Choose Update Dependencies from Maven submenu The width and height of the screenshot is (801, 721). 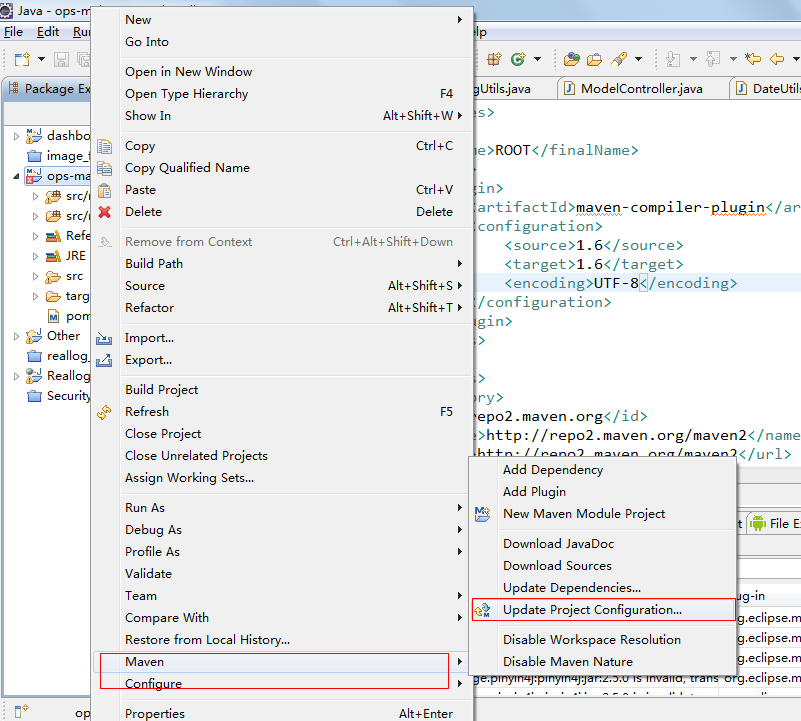[x=572, y=588]
